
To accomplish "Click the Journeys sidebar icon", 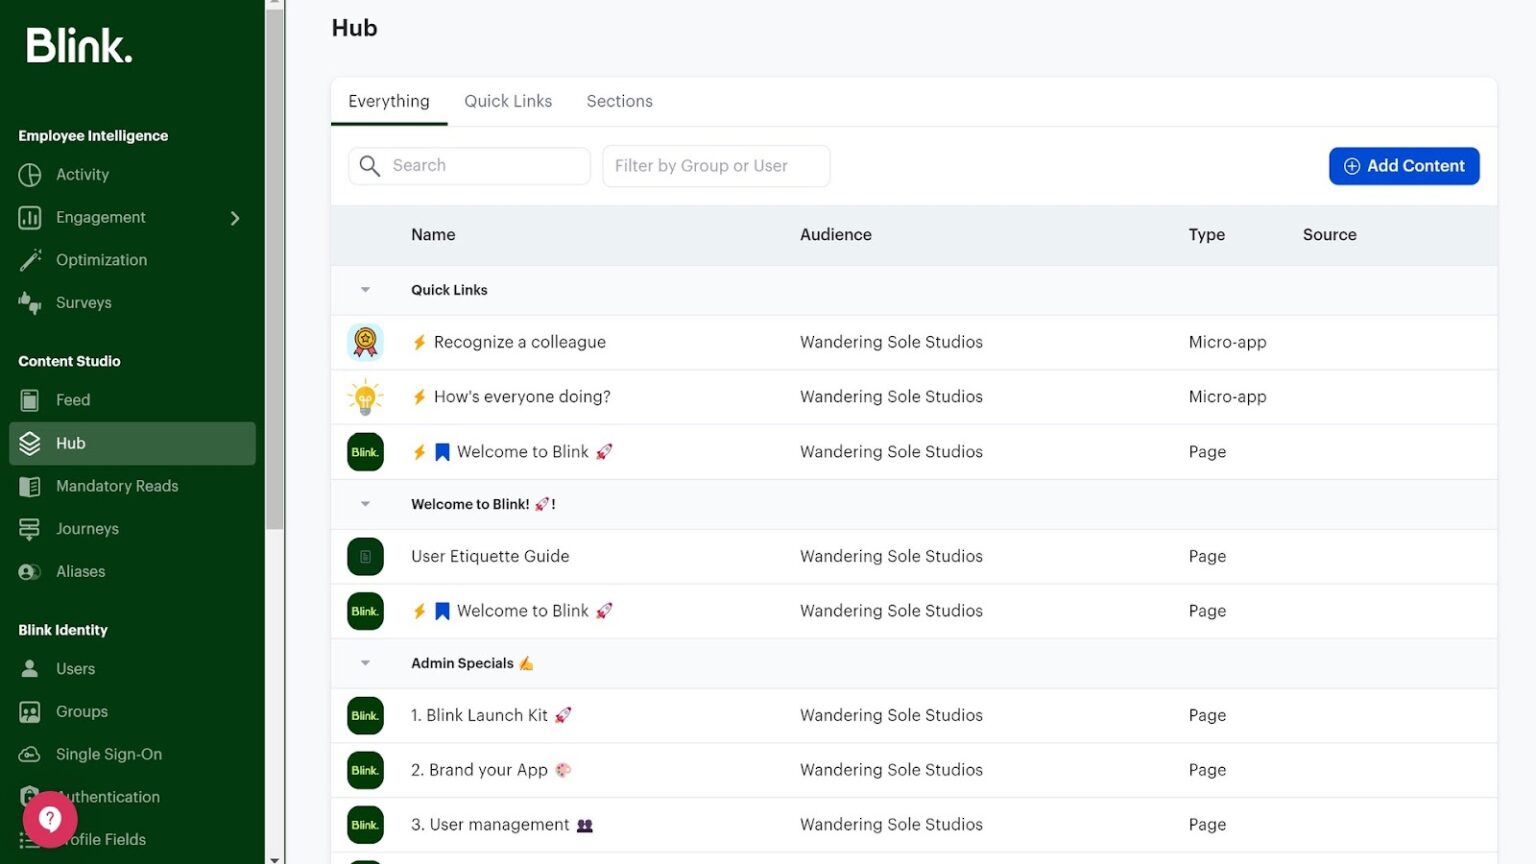I will (x=31, y=528).
